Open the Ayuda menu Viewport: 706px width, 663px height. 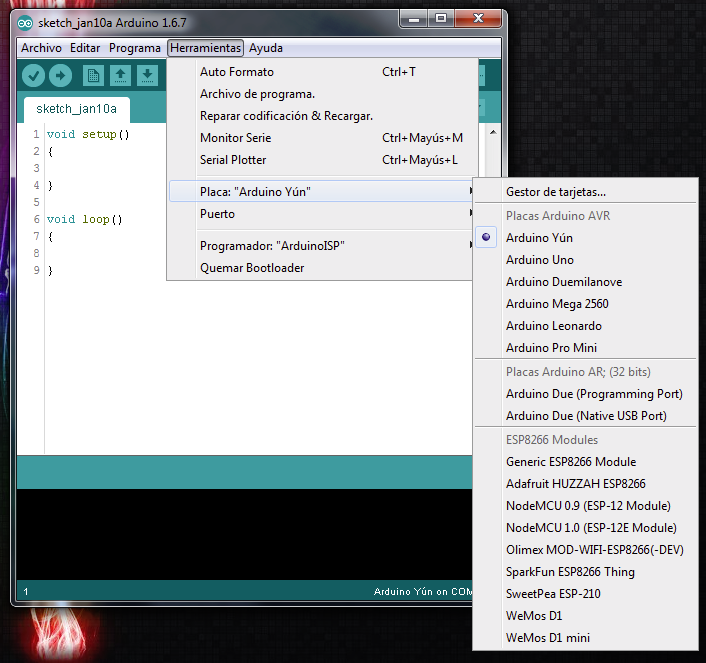click(266, 48)
